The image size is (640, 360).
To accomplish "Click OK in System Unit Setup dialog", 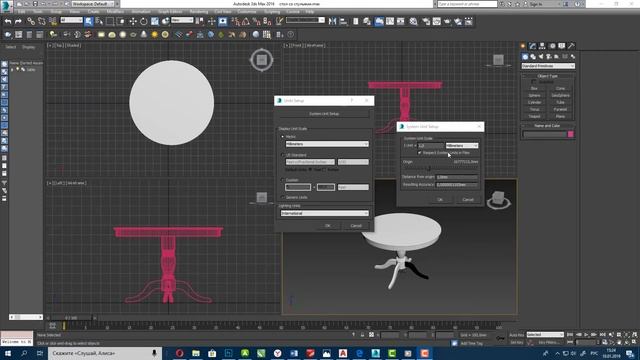I will coord(440,200).
